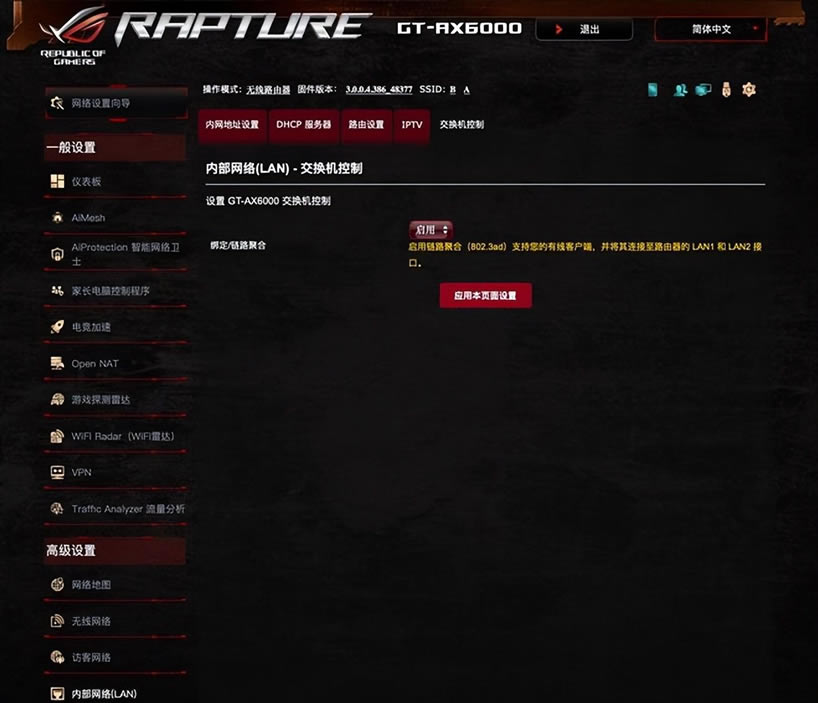This screenshot has height=703, width=818.
Task: Switch to the 内网地址设置 tab
Action: pos(232,125)
